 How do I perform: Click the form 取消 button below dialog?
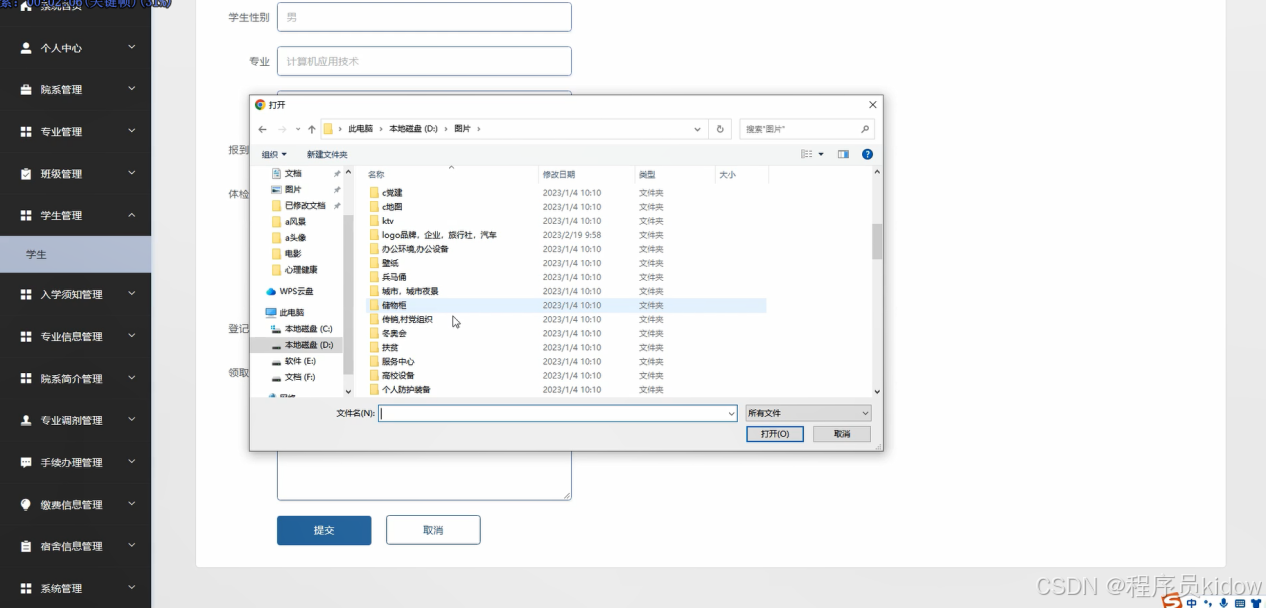click(433, 530)
